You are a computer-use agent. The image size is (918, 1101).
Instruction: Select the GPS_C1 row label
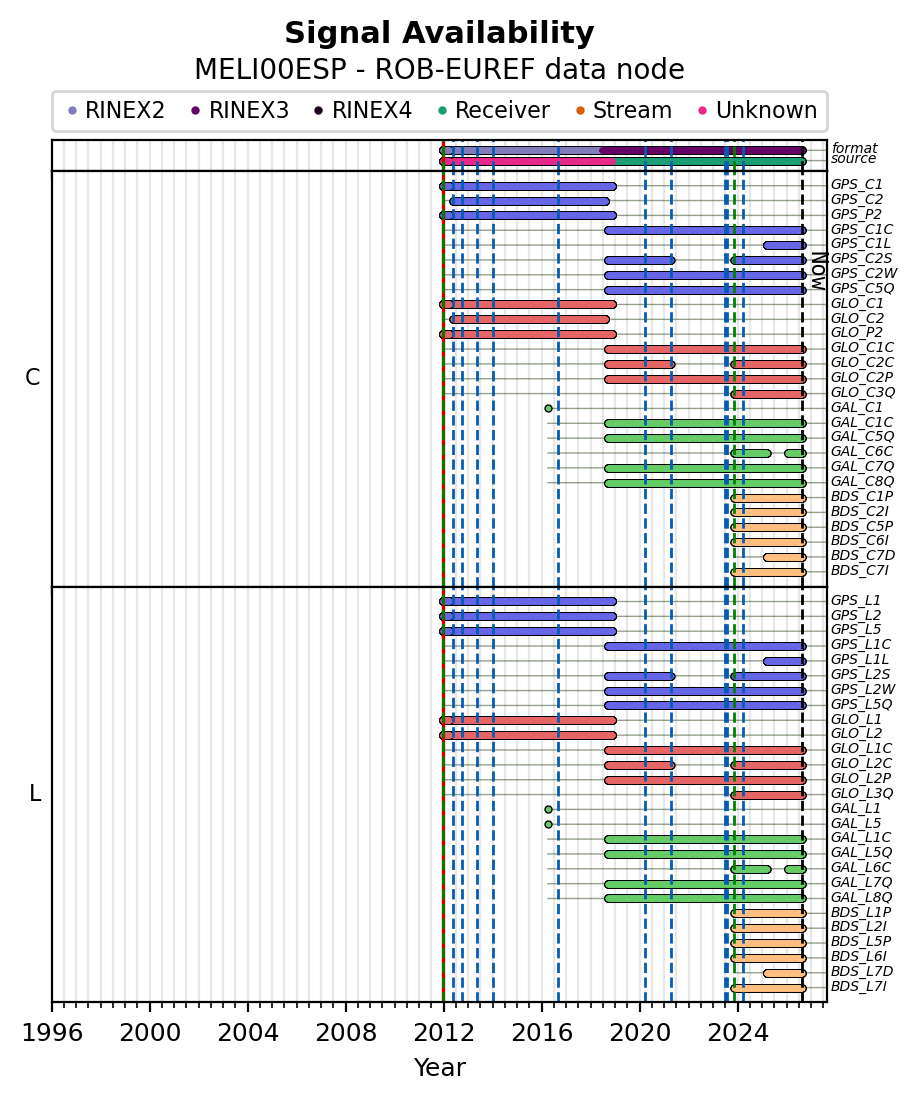[857, 185]
